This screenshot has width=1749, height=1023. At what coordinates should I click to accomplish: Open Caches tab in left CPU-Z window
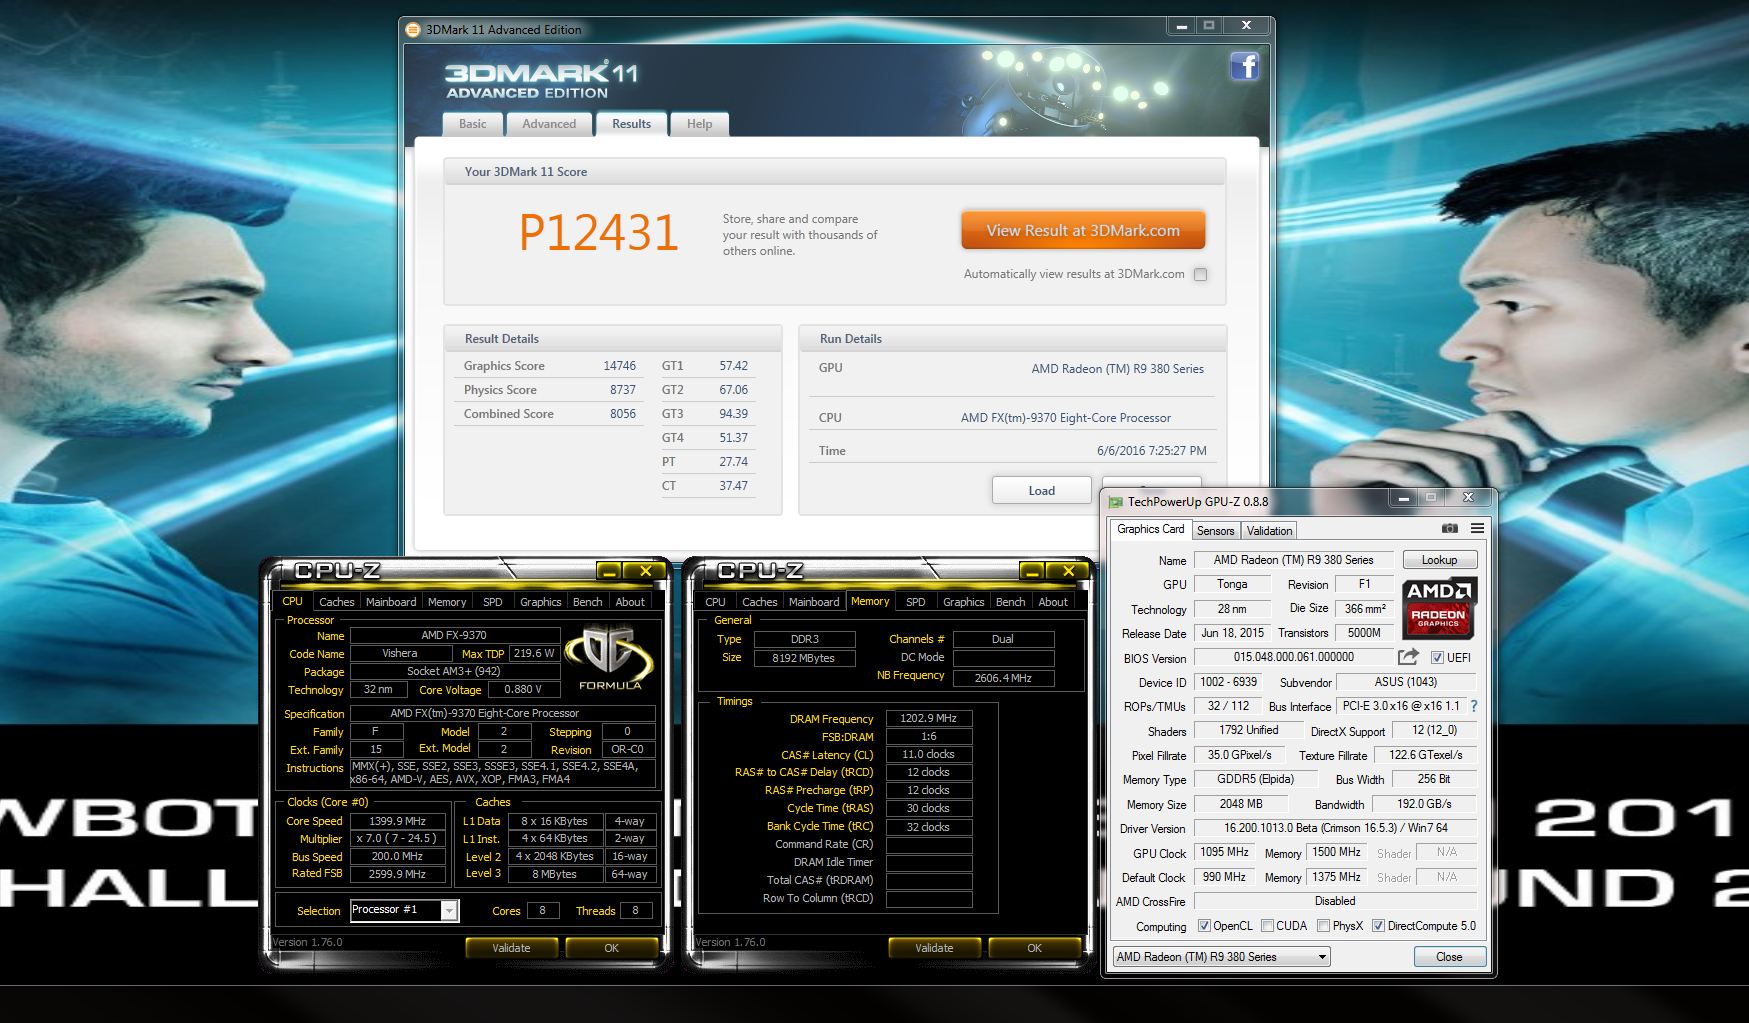pos(336,602)
